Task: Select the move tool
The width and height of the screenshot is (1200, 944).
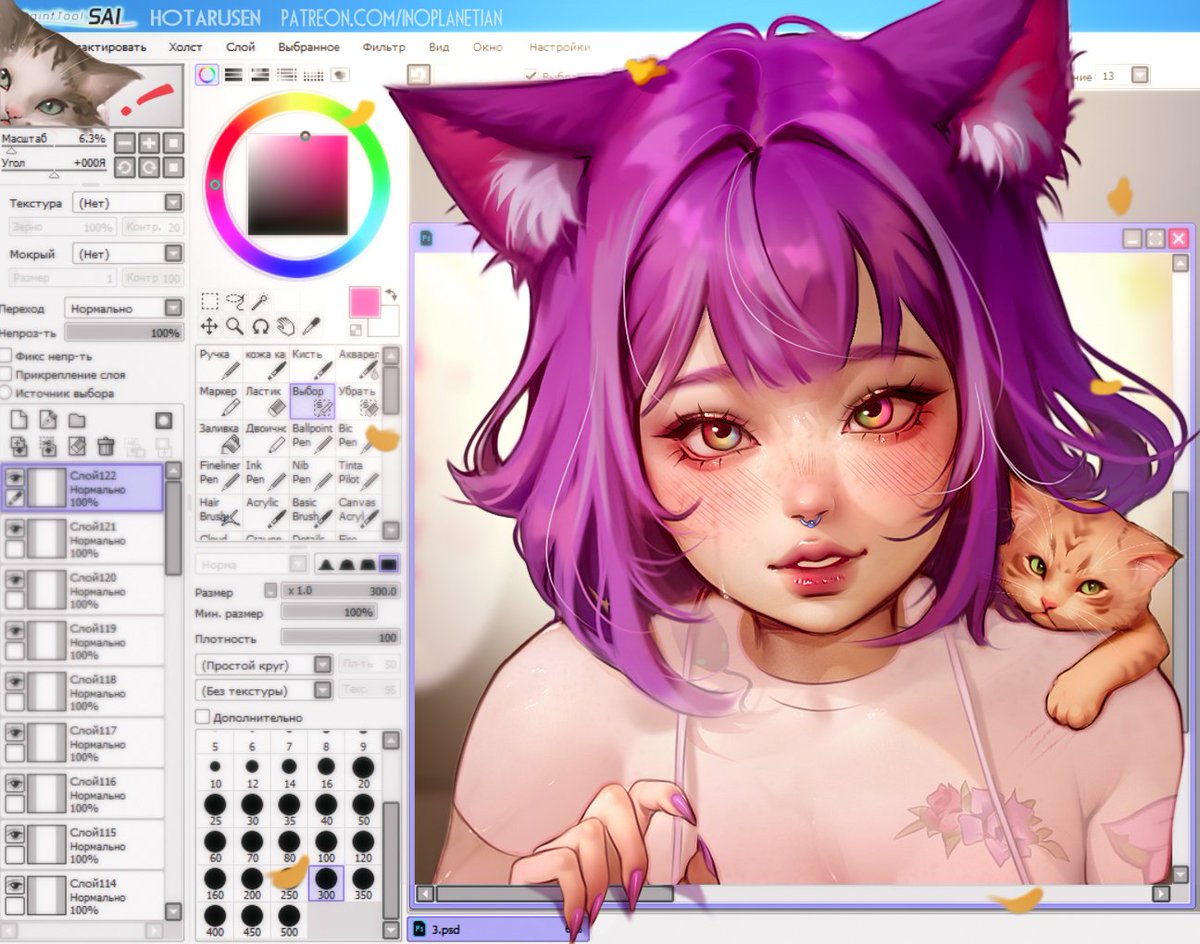Action: pos(209,326)
